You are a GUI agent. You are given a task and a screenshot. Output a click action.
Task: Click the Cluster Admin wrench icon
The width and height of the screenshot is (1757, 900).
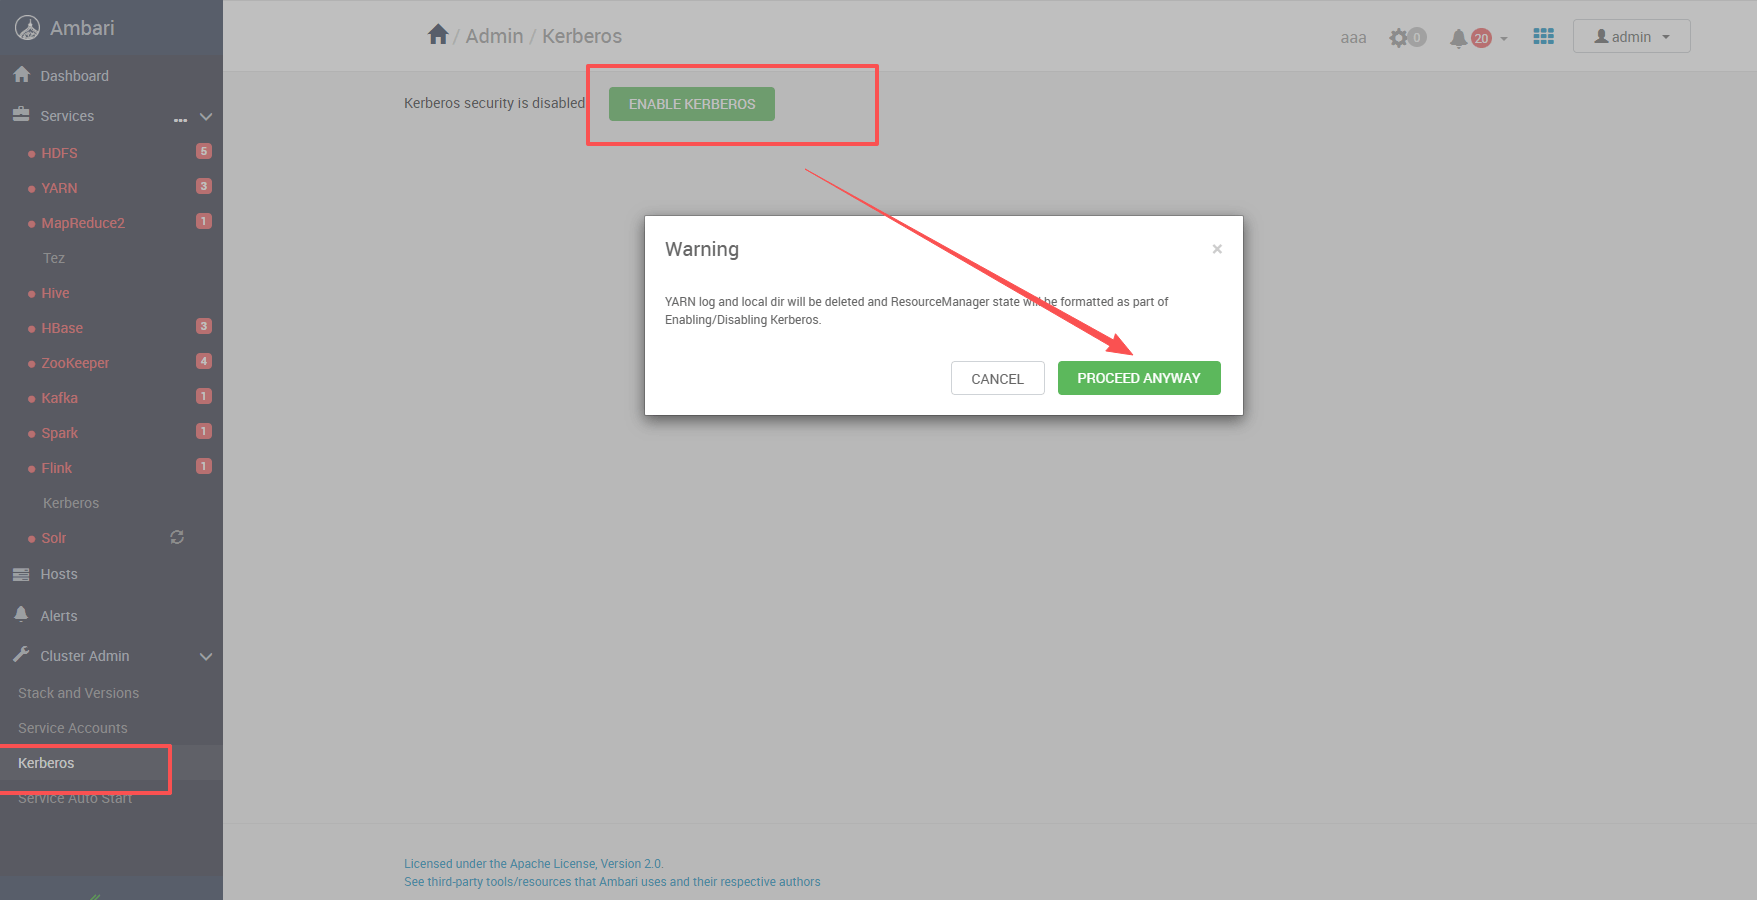click(x=21, y=655)
